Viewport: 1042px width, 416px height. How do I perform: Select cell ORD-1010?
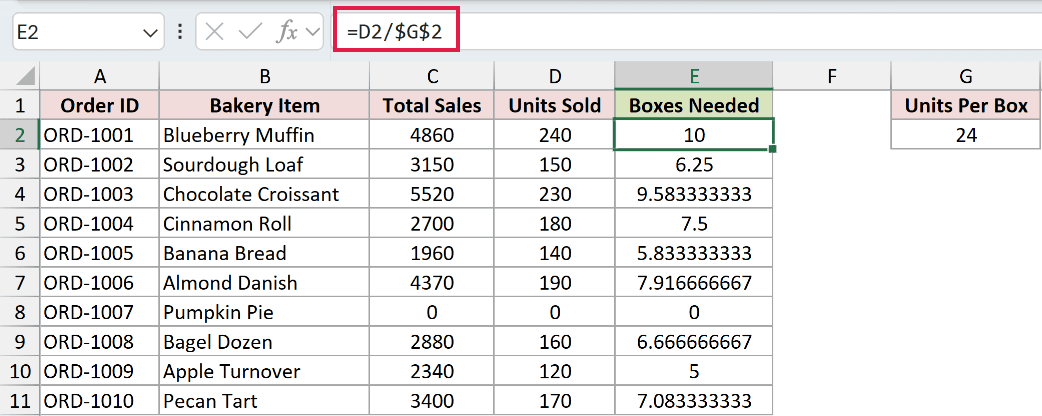pyautogui.click(x=100, y=401)
